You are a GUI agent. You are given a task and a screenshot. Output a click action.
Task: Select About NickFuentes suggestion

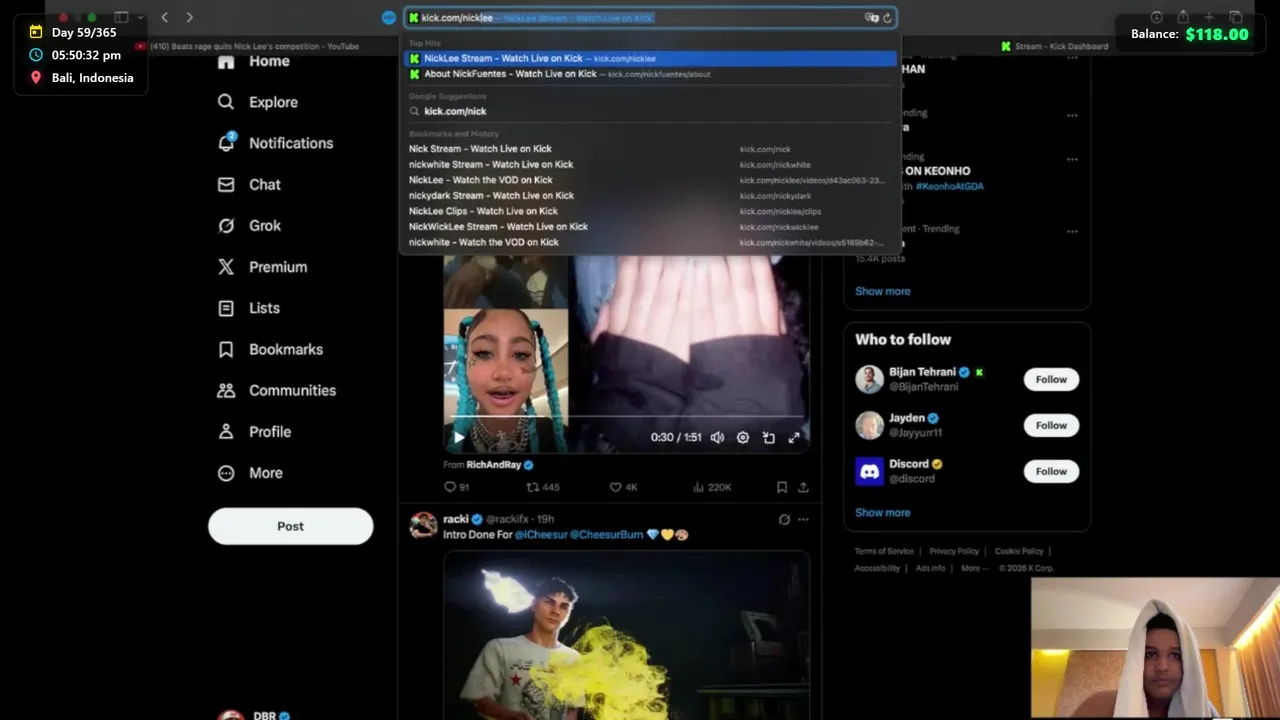pyautogui.click(x=650, y=74)
